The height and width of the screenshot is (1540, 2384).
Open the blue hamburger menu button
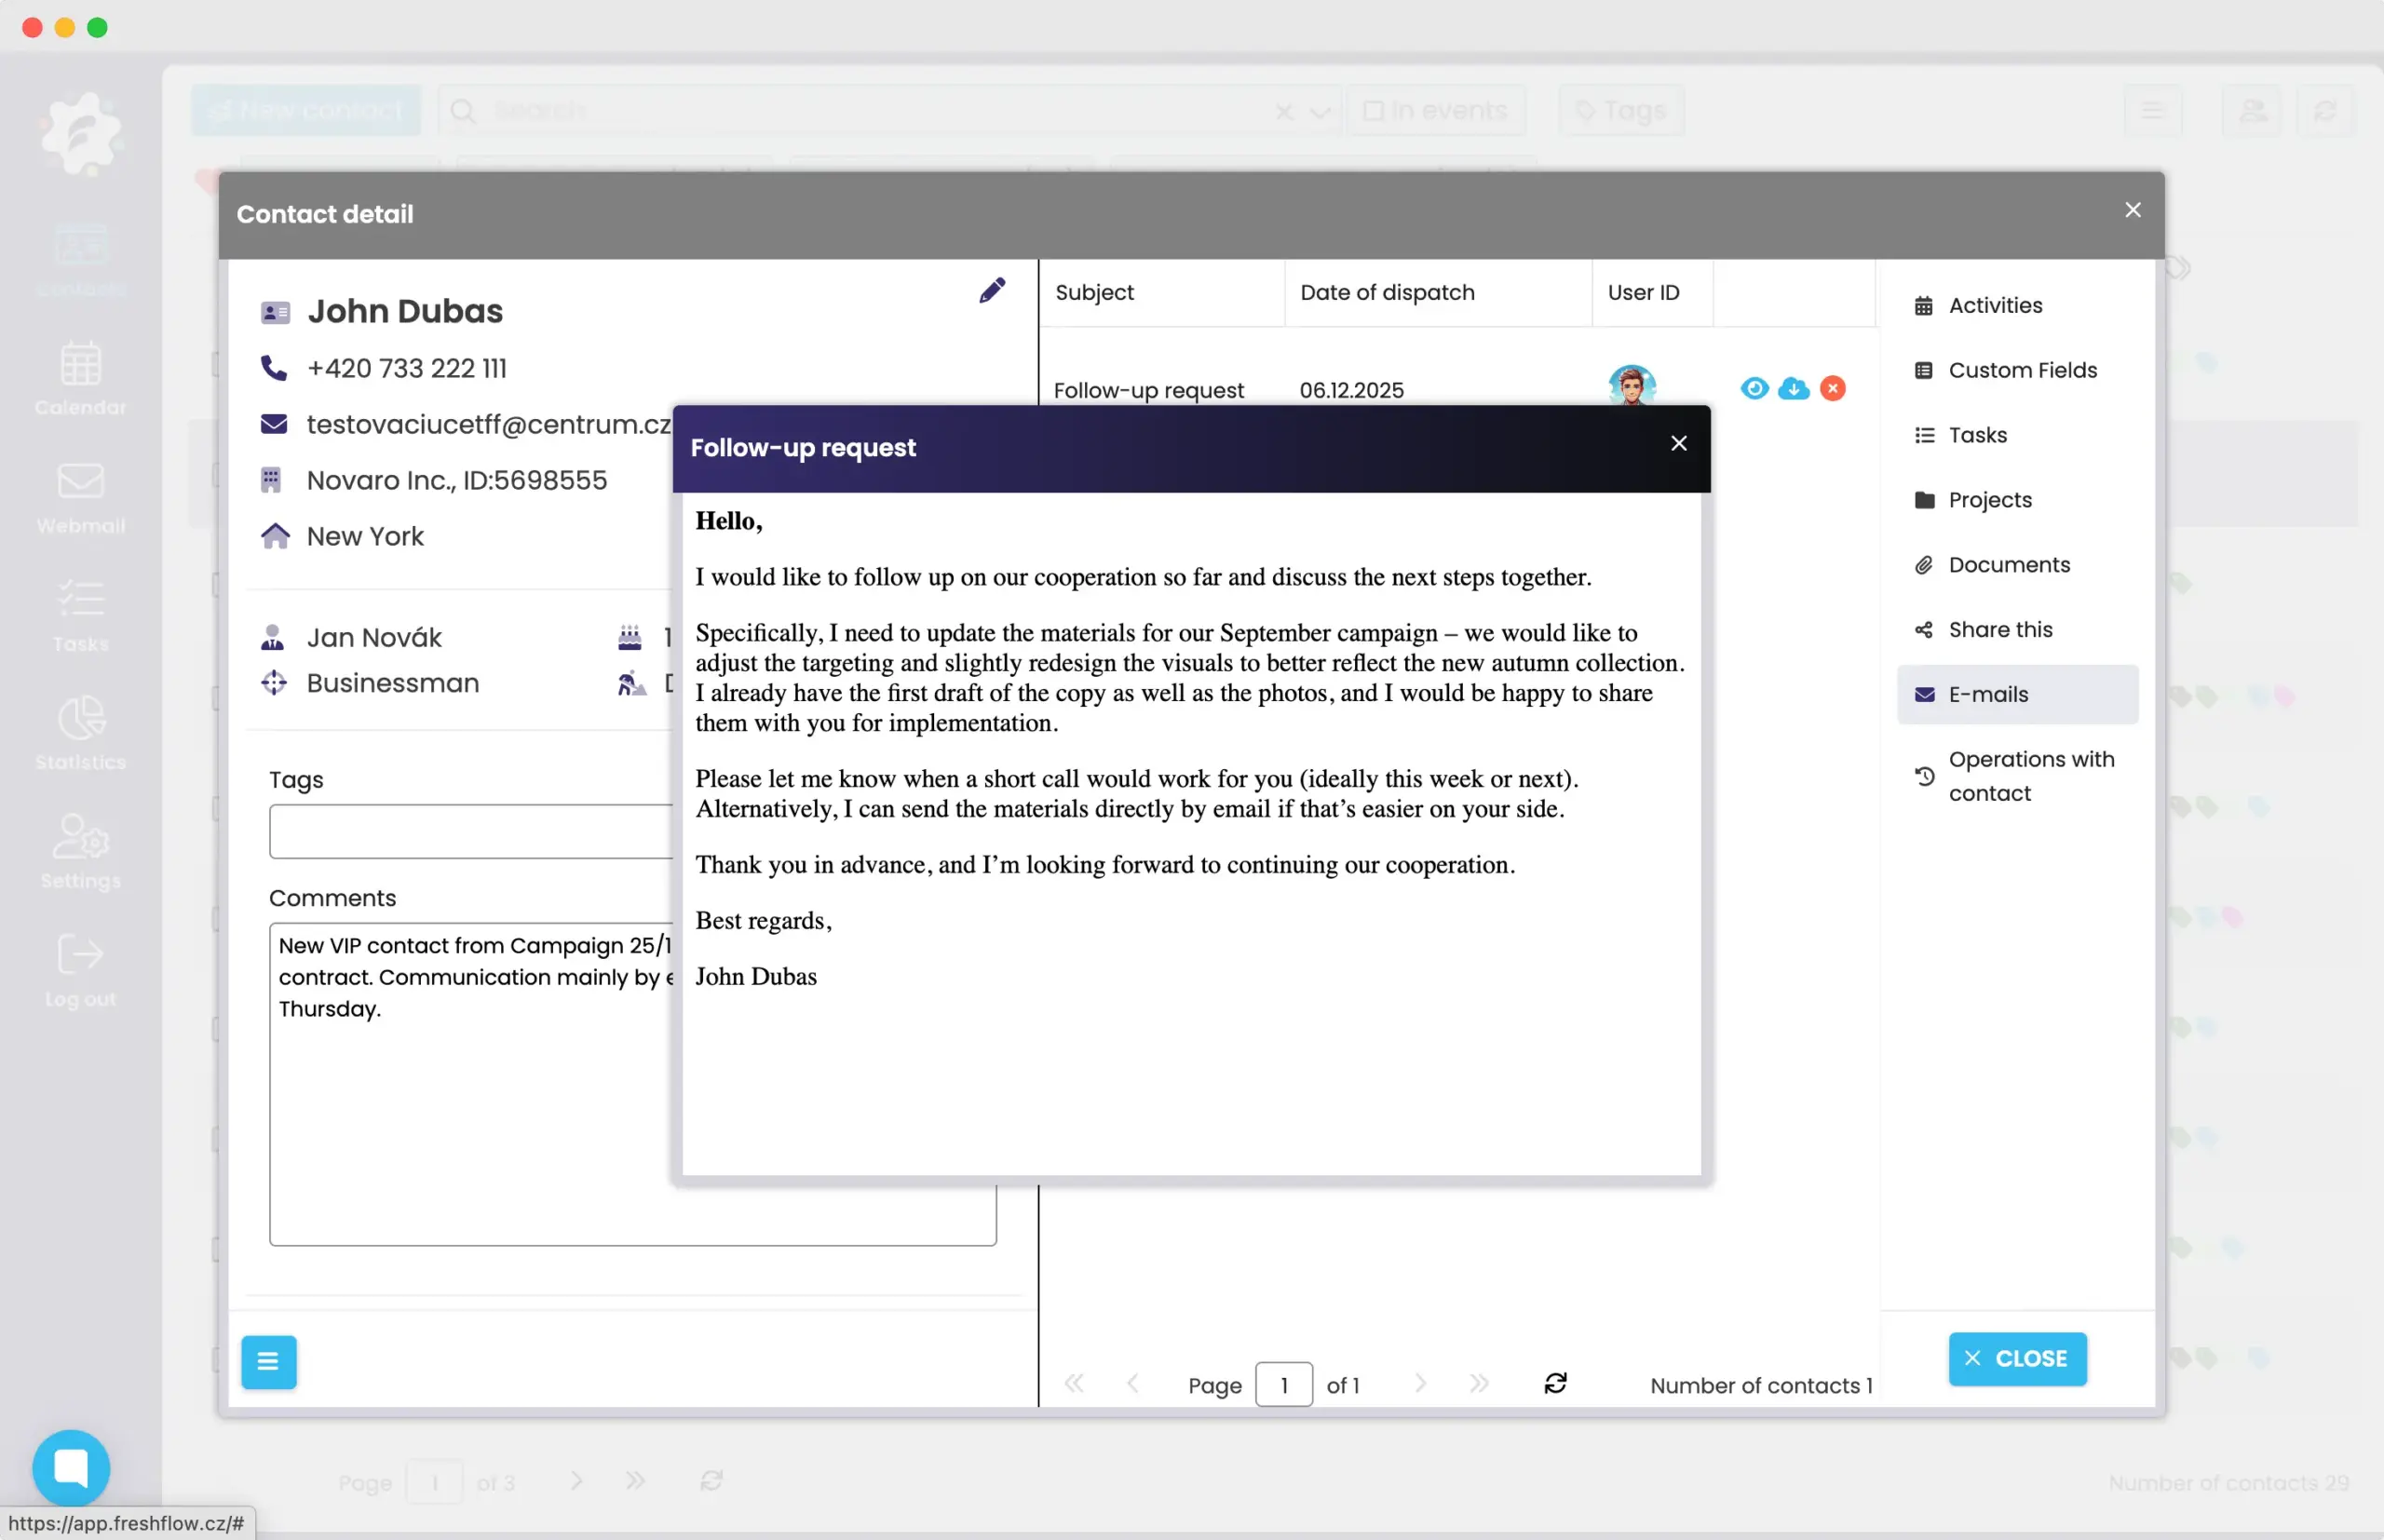tap(268, 1361)
